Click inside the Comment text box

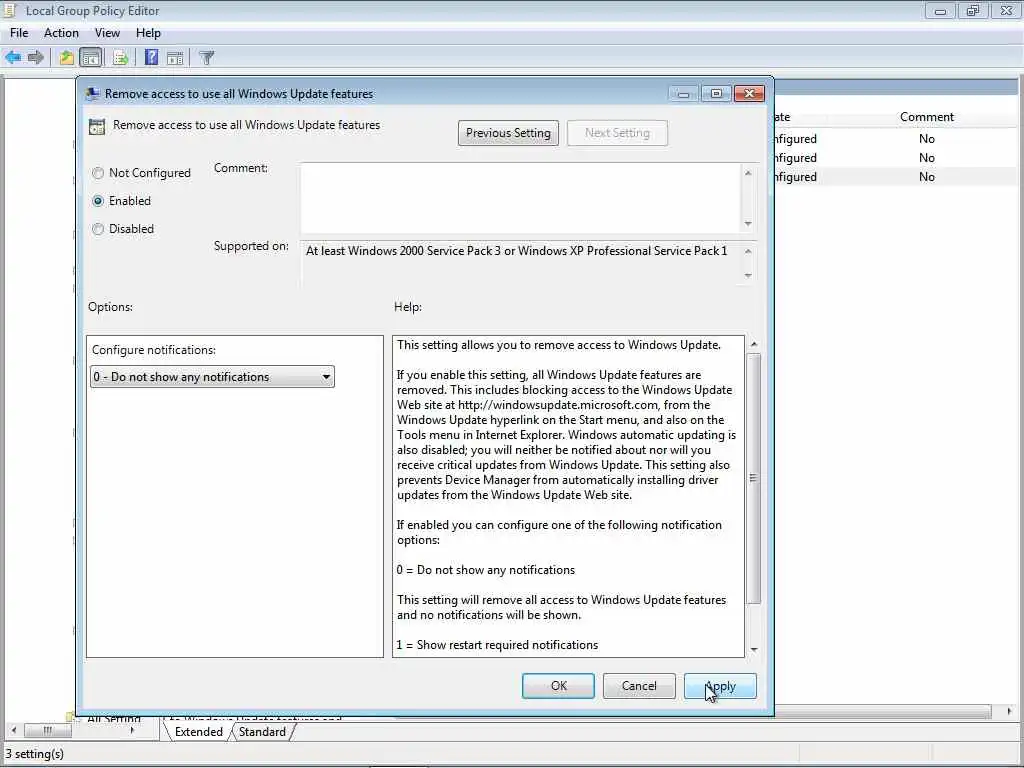tap(520, 198)
